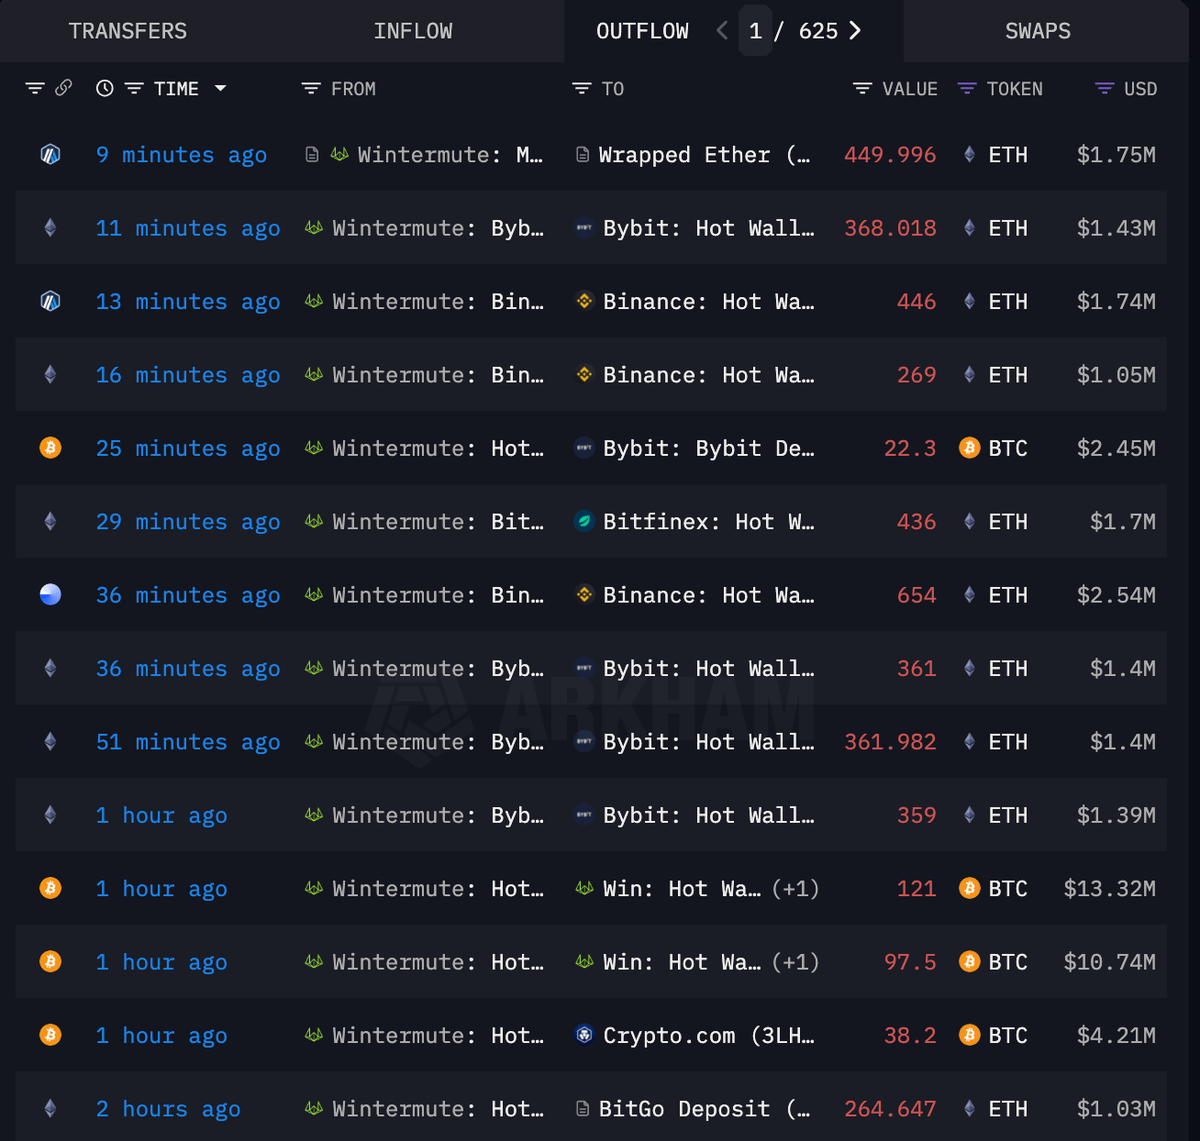
Task: Click Binance logo in 16 minutes row
Action: 585,375
